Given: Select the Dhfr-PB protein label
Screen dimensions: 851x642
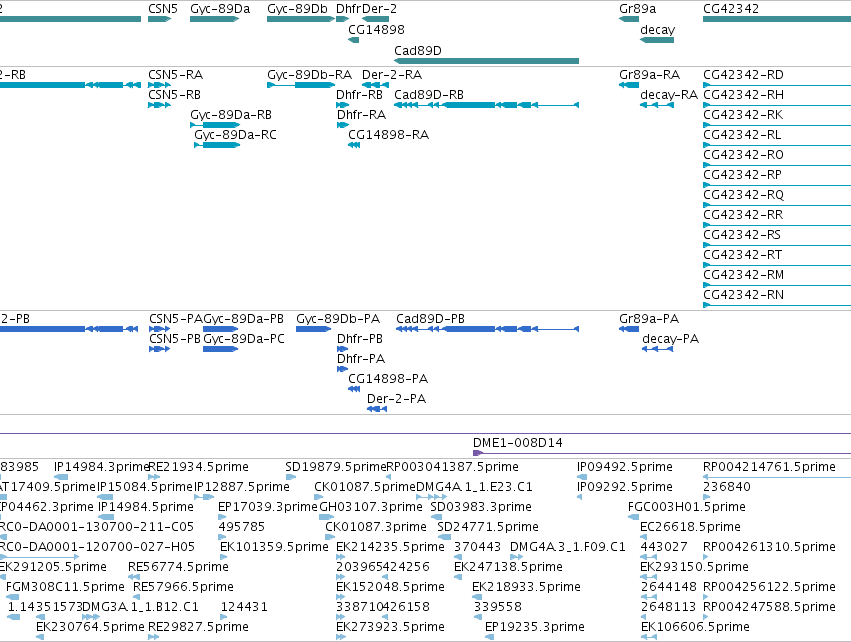Looking at the screenshot, I should point(360,339).
